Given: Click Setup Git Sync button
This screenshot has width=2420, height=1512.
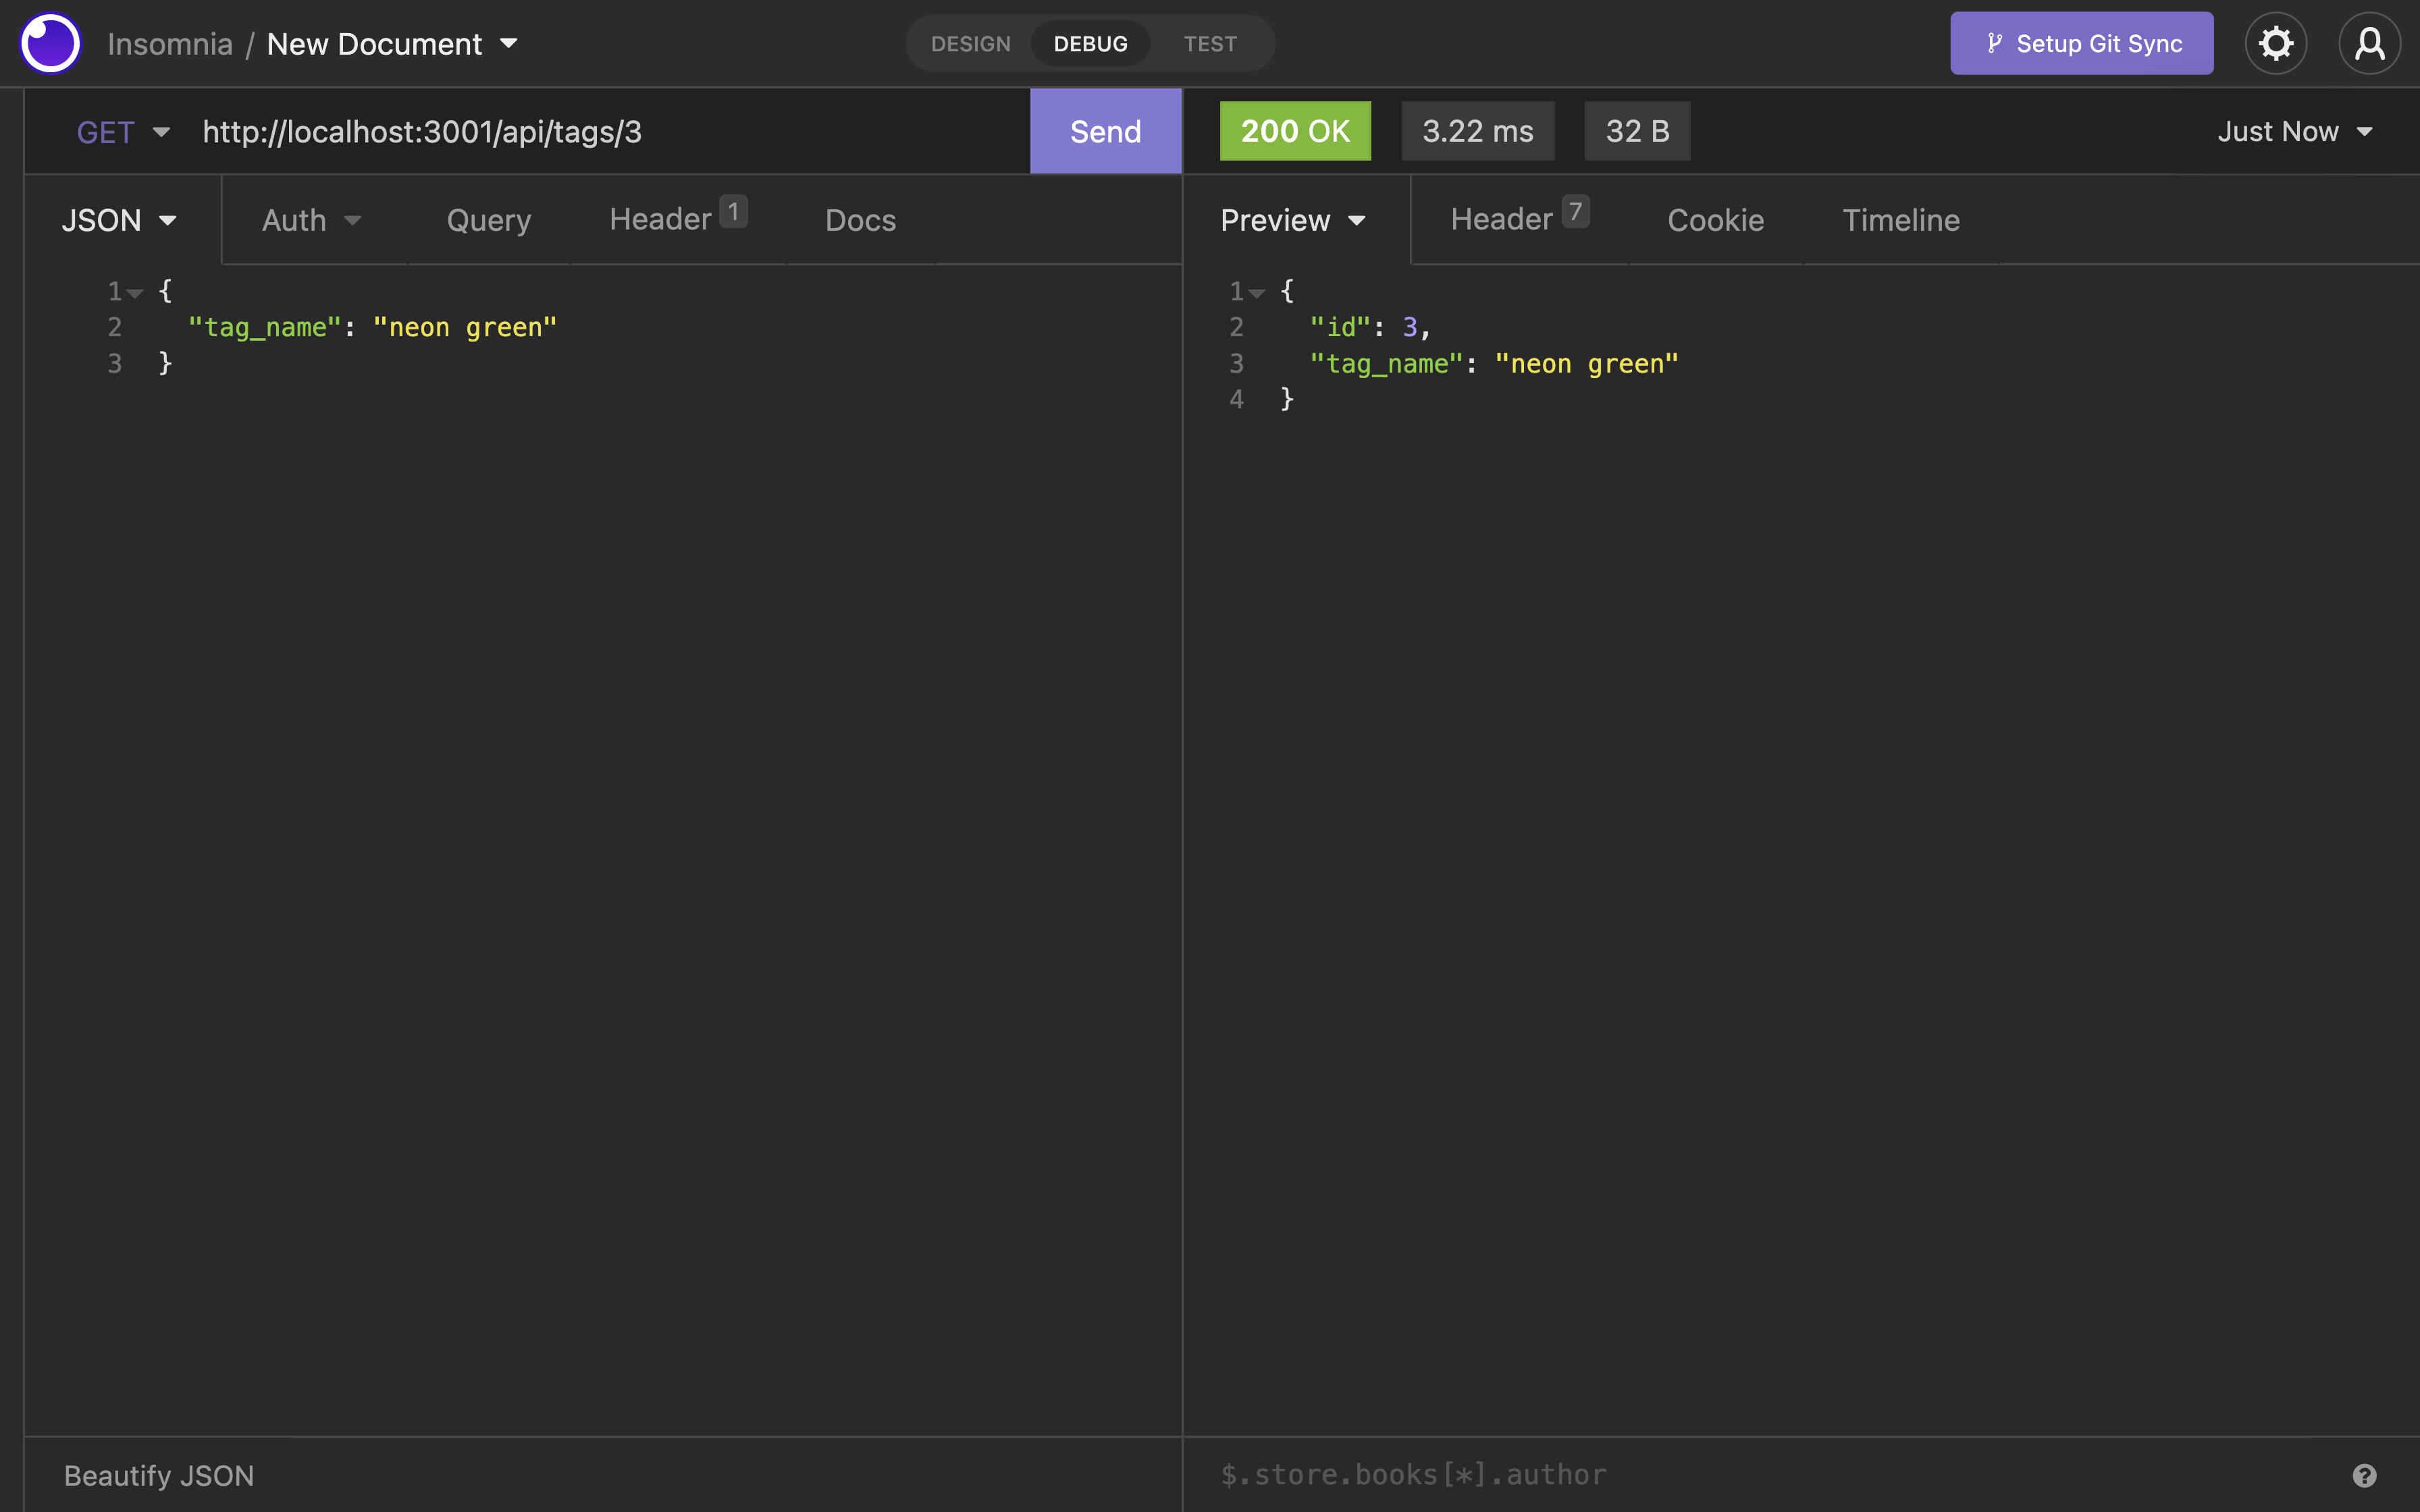Looking at the screenshot, I should click(x=2081, y=43).
